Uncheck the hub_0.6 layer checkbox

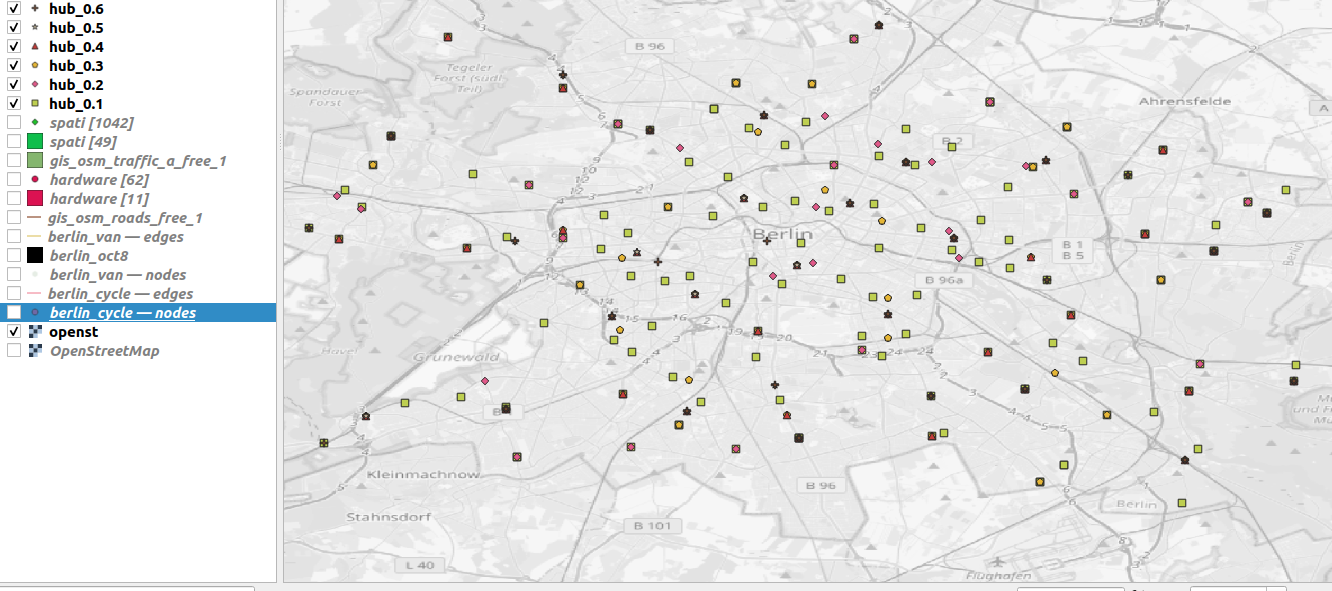pyautogui.click(x=14, y=9)
